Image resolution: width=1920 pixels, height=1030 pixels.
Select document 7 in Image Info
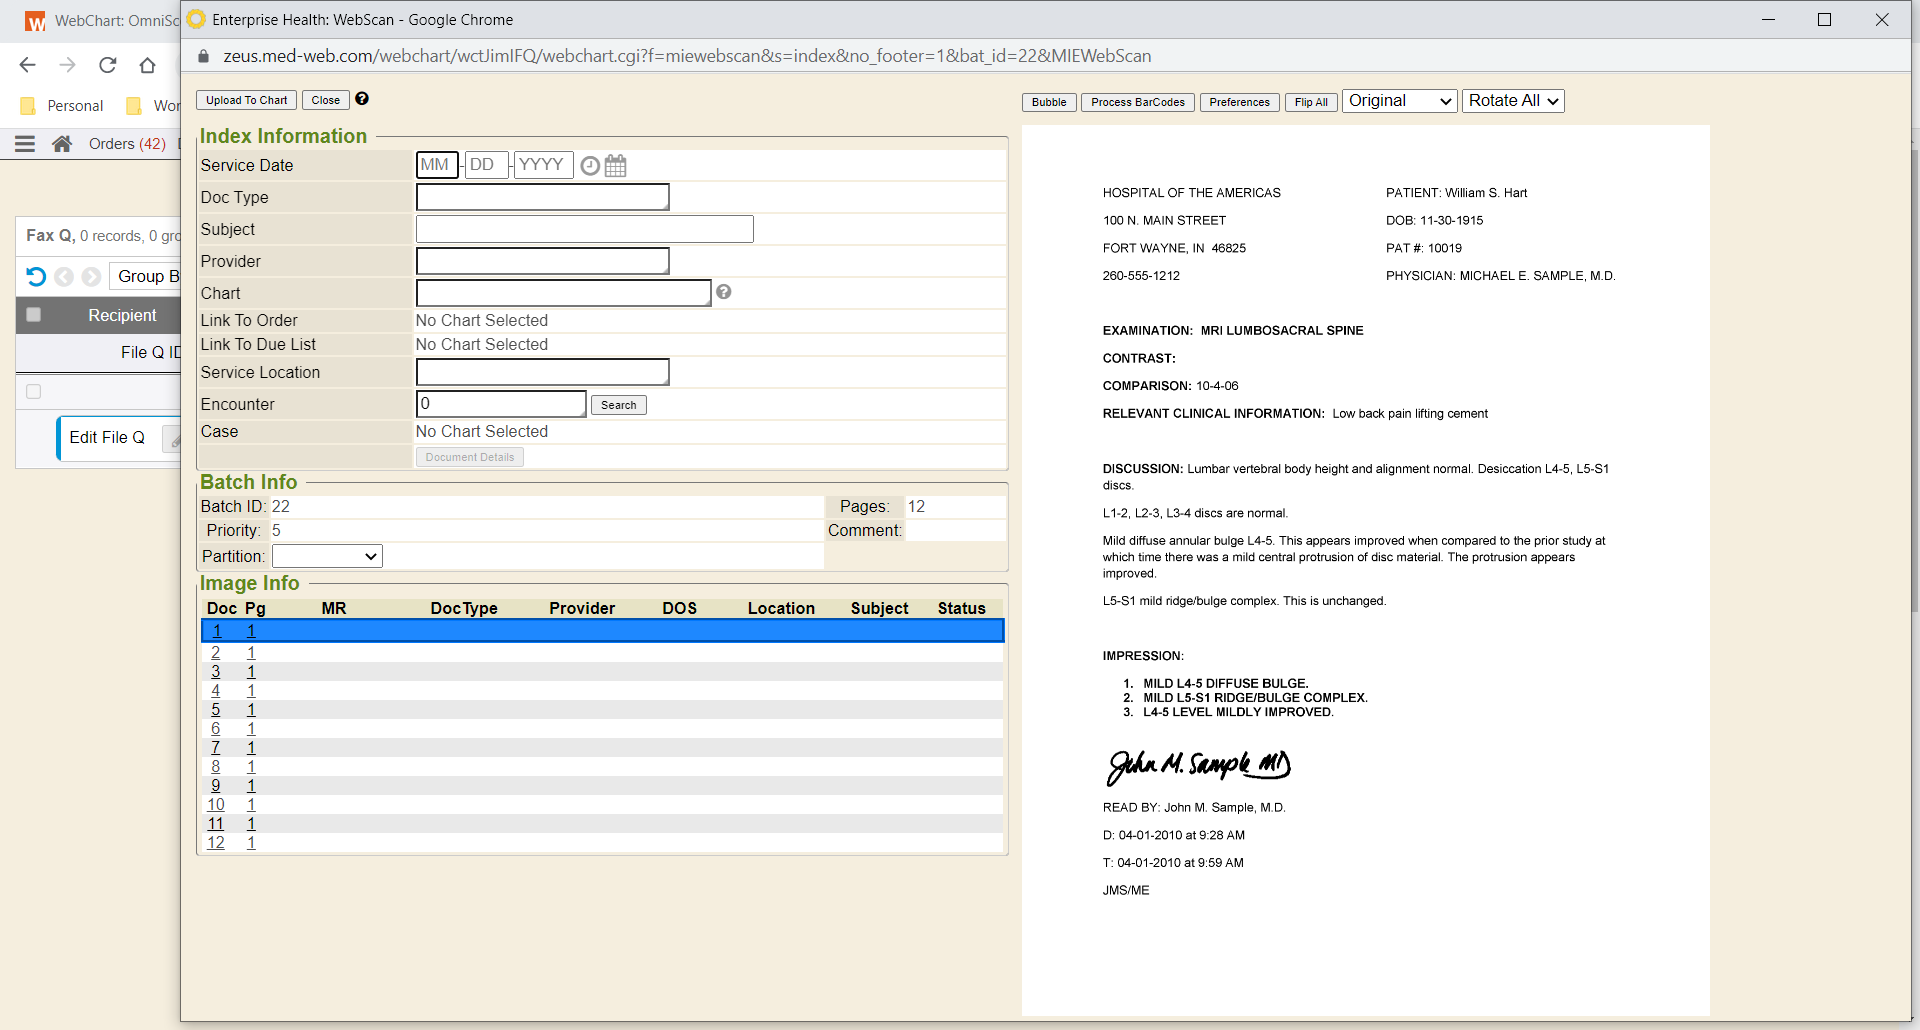click(x=215, y=748)
